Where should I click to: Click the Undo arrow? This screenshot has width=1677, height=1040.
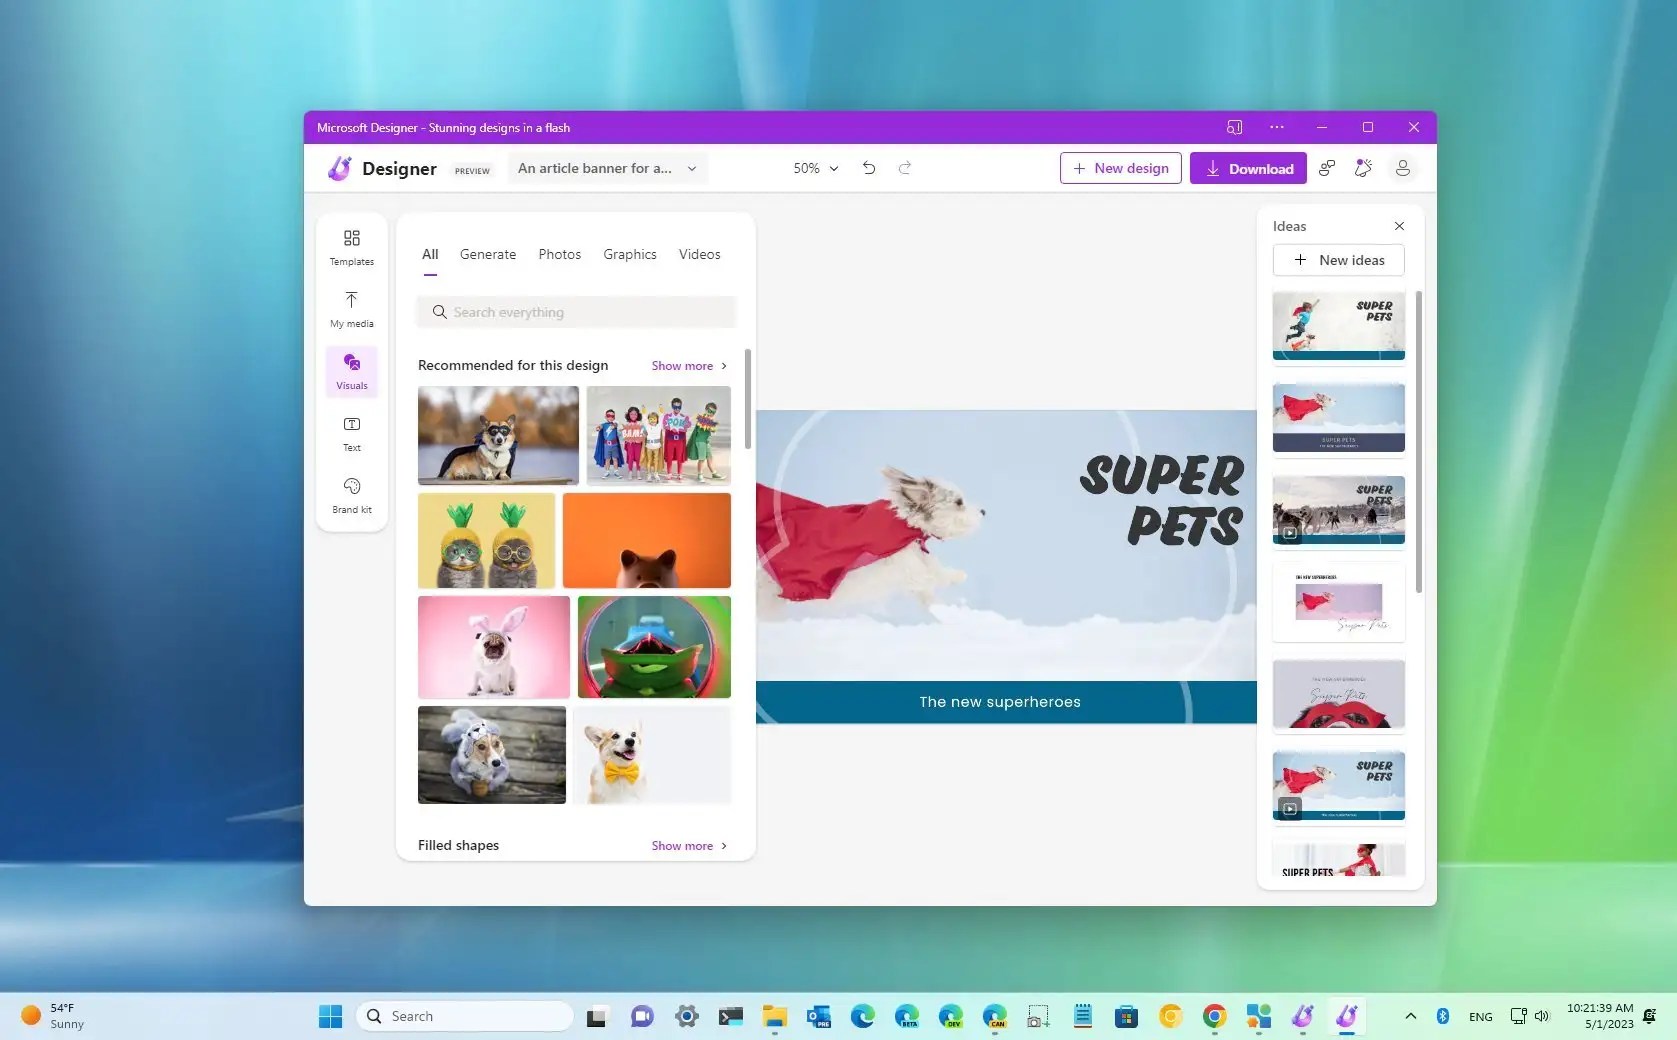[x=868, y=168]
